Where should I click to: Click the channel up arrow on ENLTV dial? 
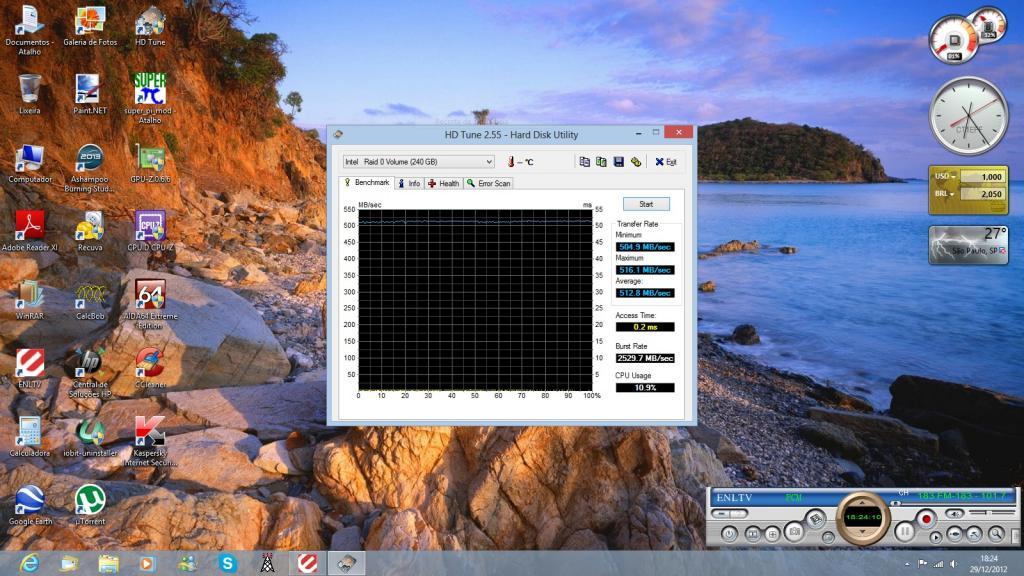tap(863, 502)
